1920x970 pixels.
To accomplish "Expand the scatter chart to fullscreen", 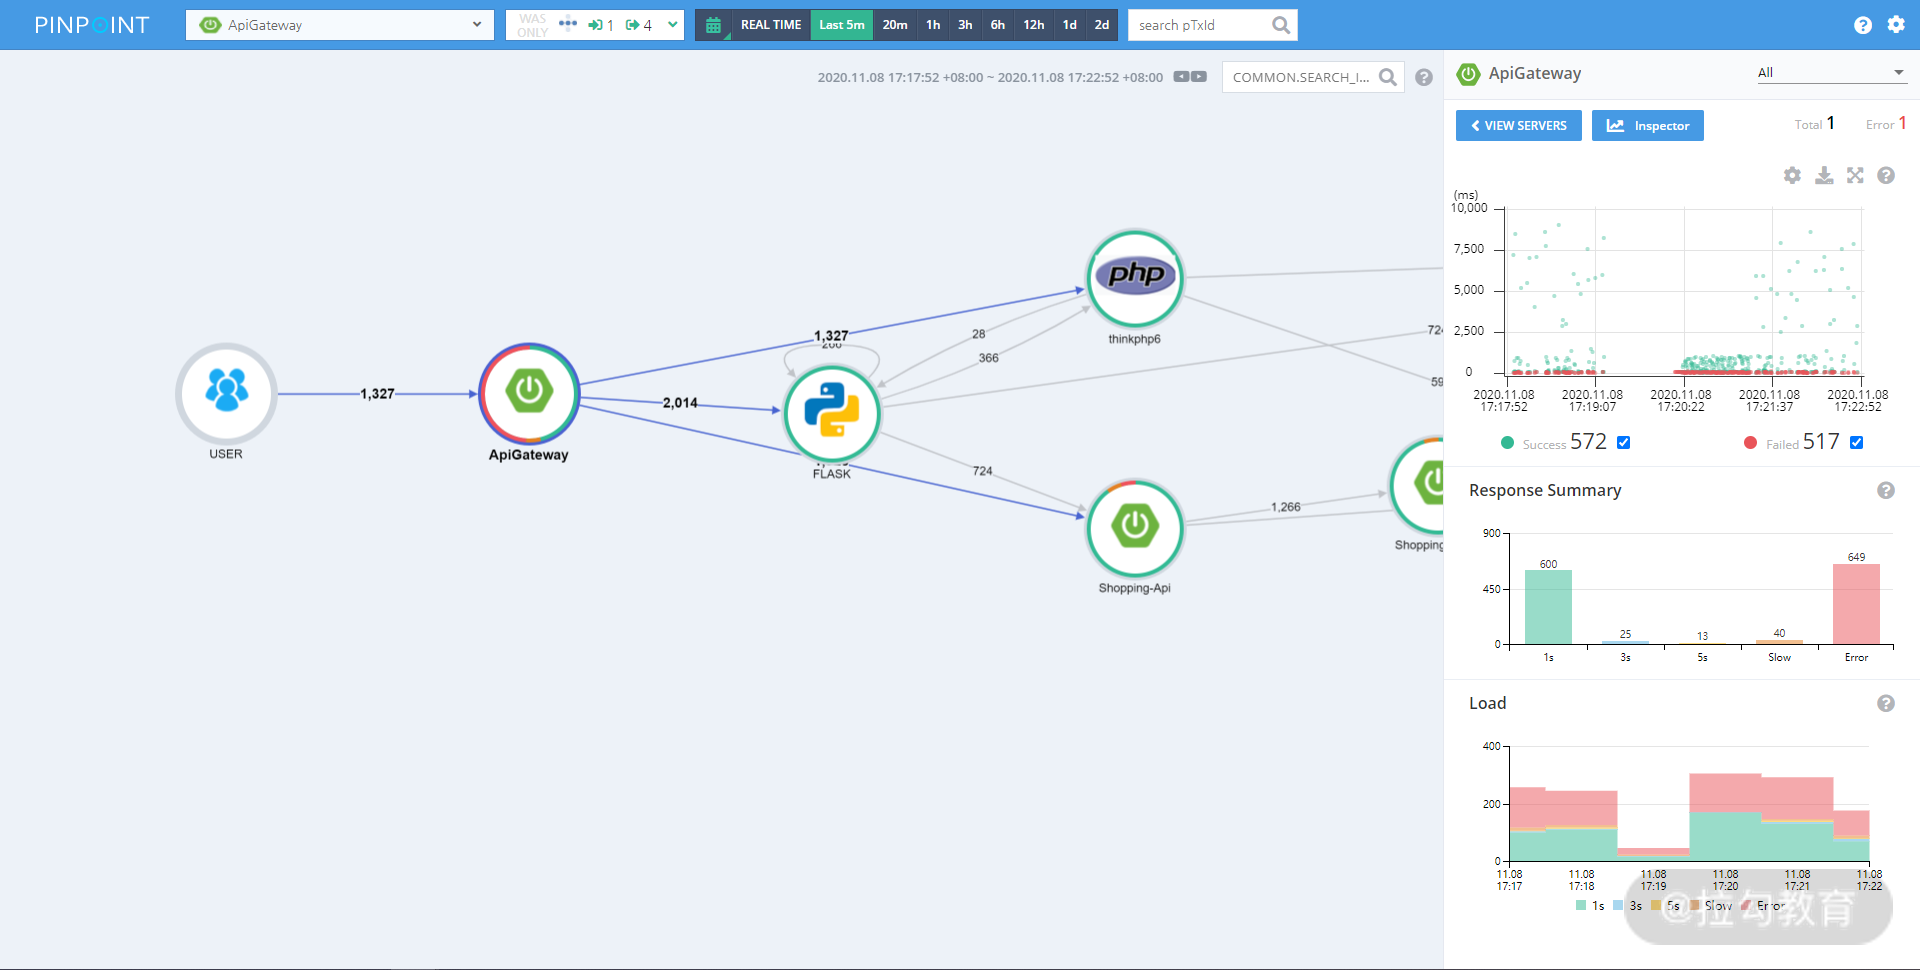I will pos(1855,175).
